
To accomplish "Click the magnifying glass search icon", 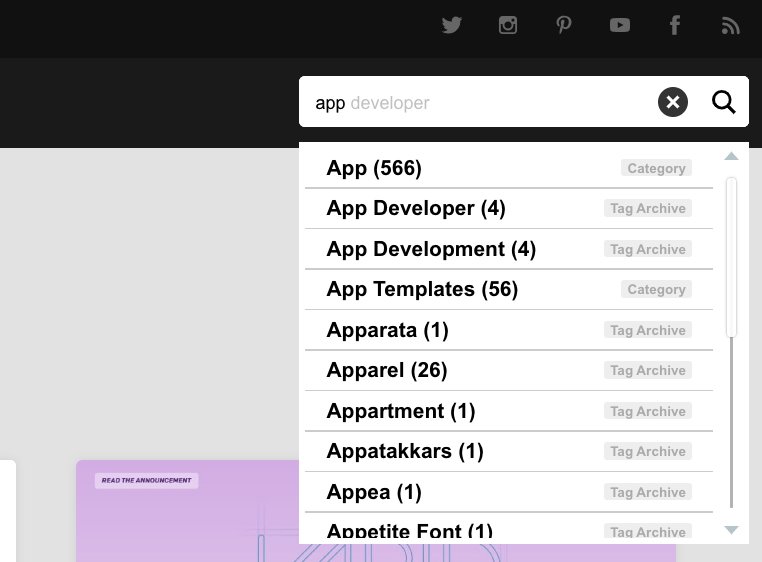I will pos(724,102).
